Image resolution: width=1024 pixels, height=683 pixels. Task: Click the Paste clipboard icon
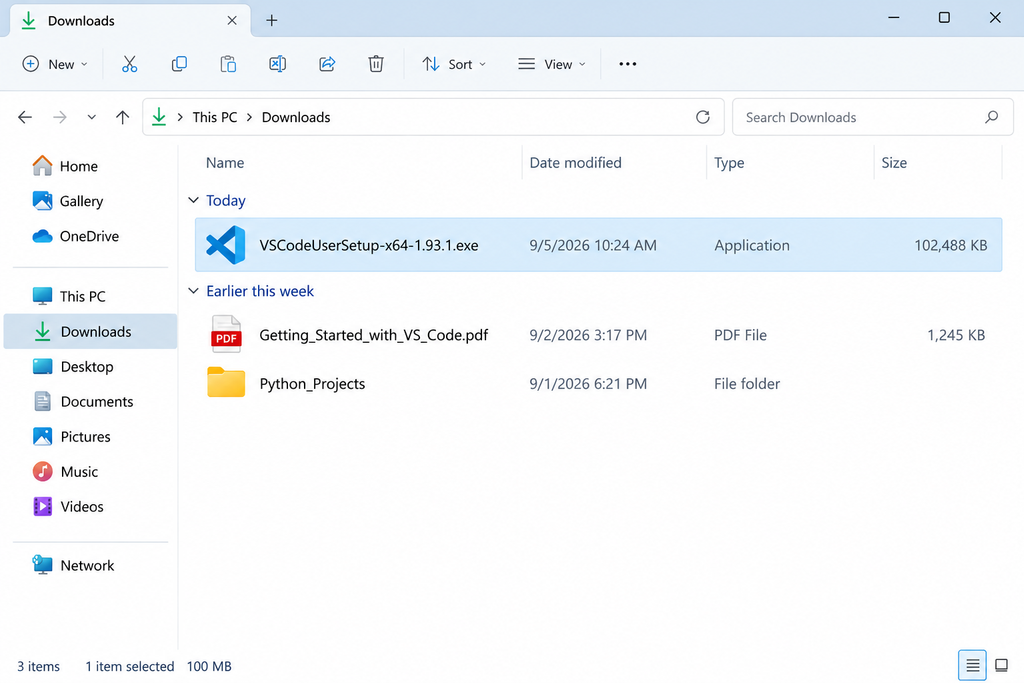pyautogui.click(x=228, y=64)
